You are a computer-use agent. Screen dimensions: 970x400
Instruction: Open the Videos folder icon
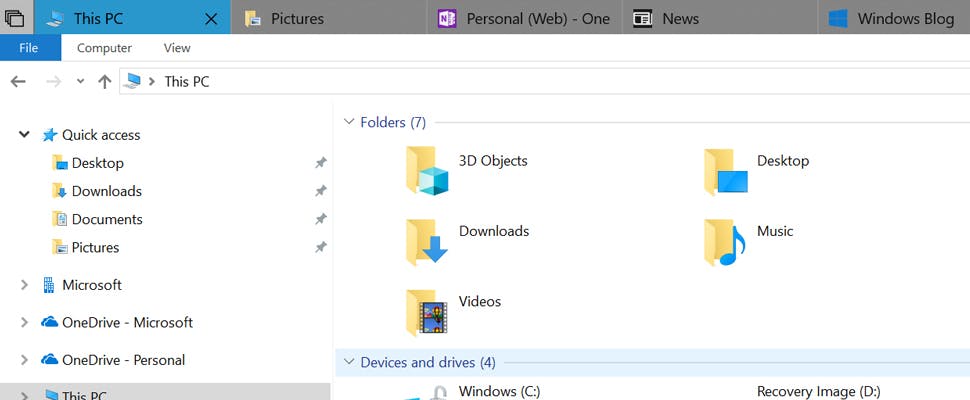tap(426, 311)
